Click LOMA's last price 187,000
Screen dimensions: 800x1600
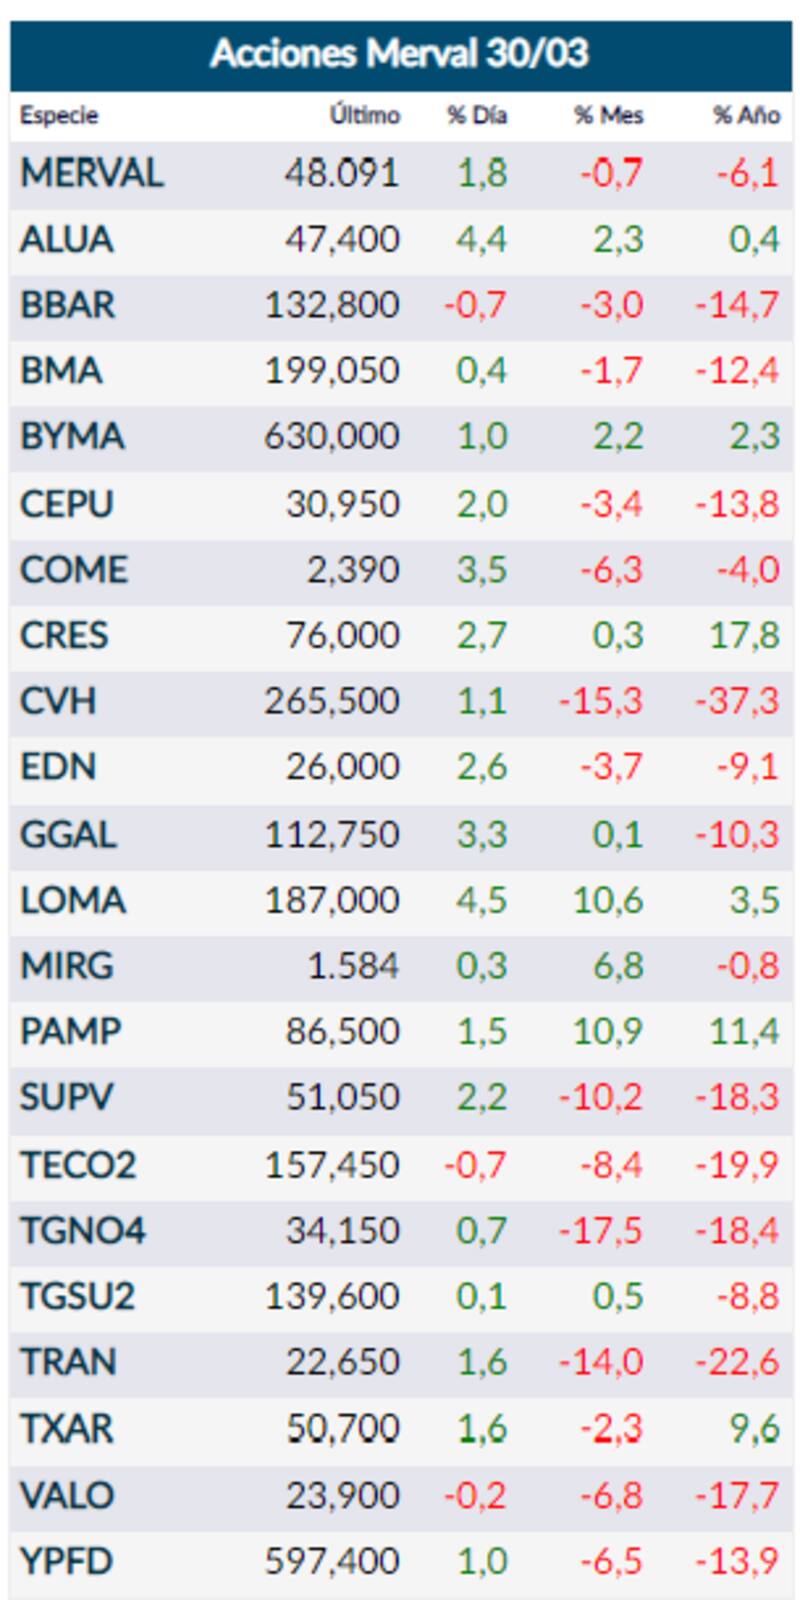[x=332, y=900]
